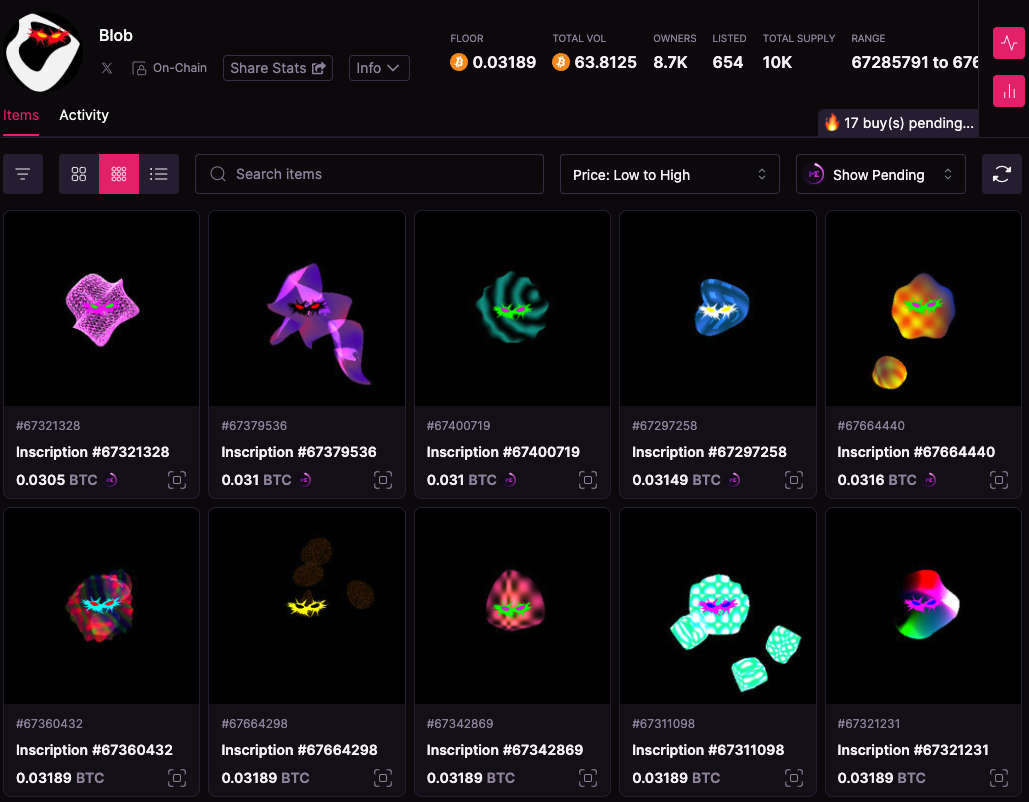Select the Items tab
The width and height of the screenshot is (1029, 802).
click(x=21, y=115)
